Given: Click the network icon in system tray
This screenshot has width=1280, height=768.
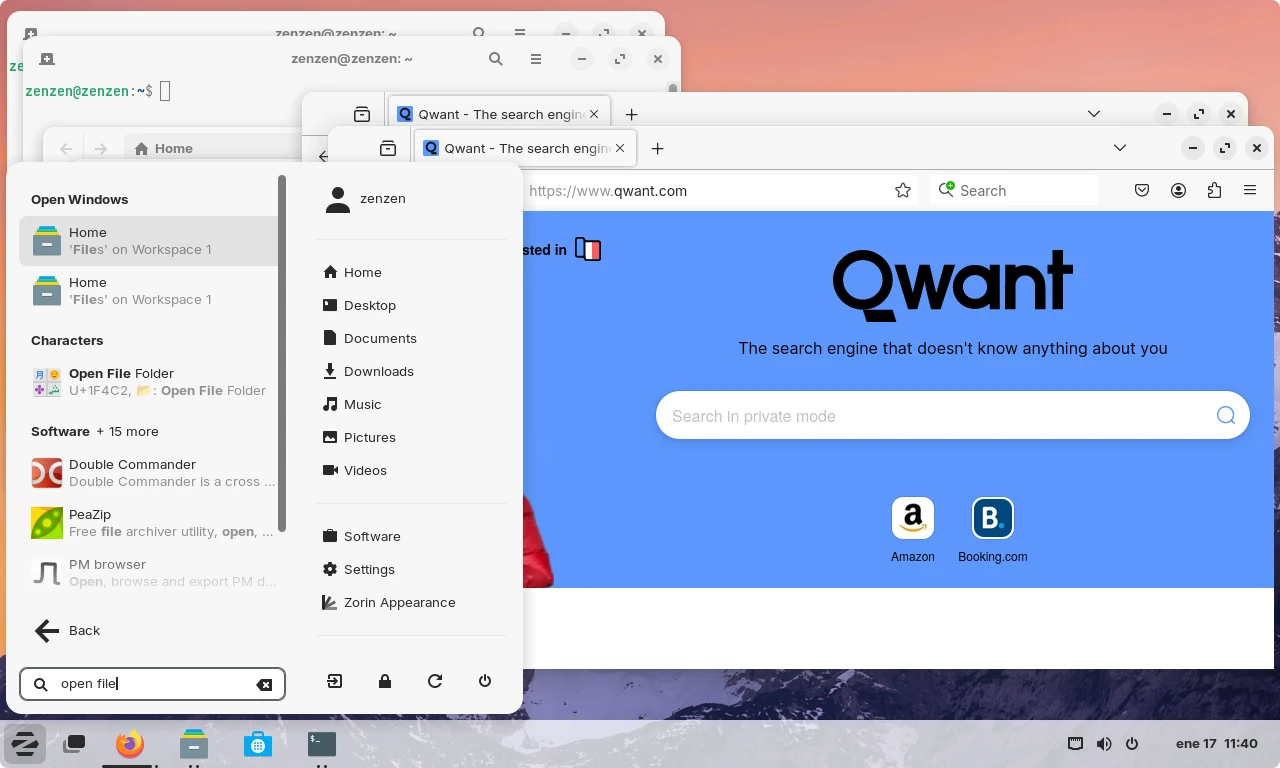Looking at the screenshot, I should tap(1075, 744).
